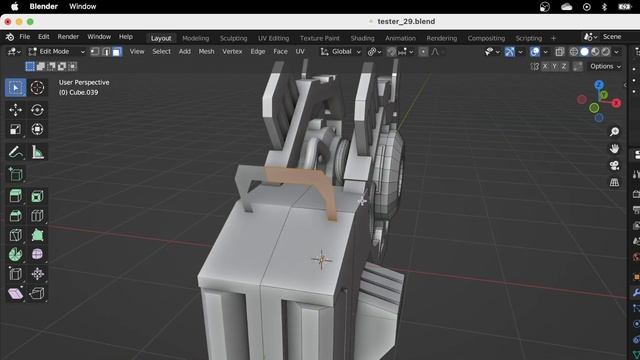The width and height of the screenshot is (640, 360).
Task: Open the File menu
Action: (x=24, y=37)
